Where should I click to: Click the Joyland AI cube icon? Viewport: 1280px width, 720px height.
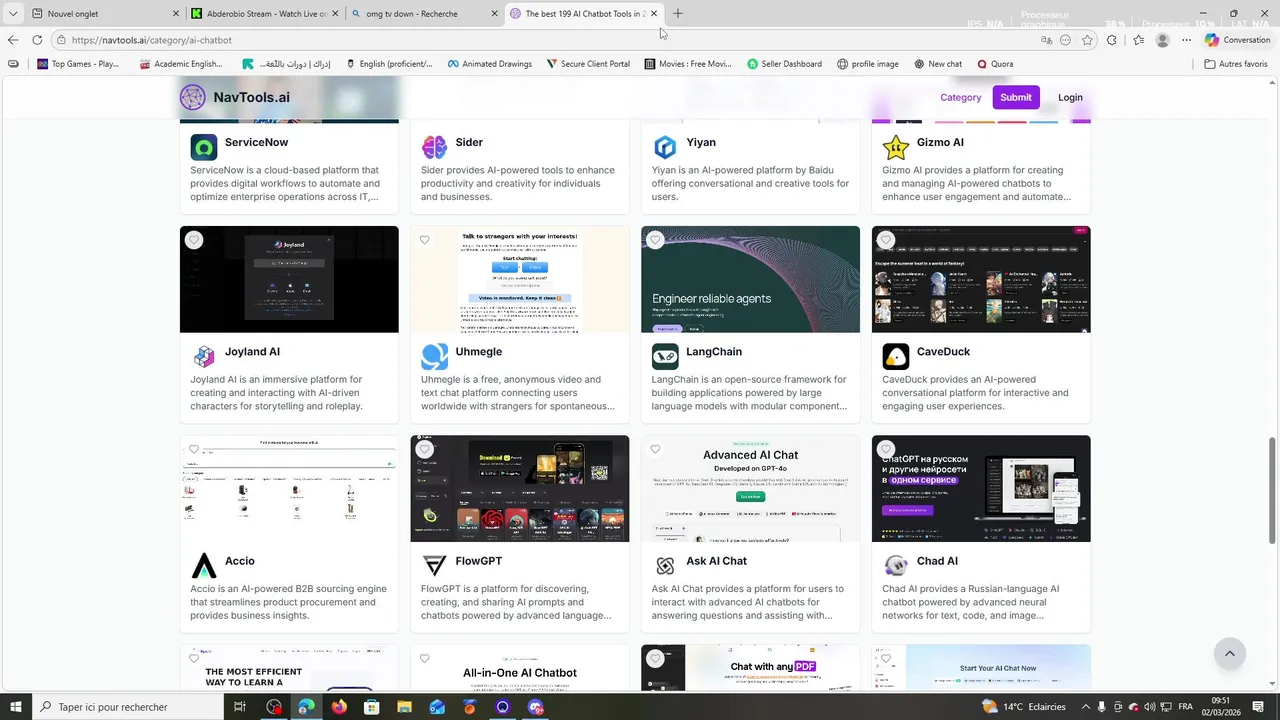pos(204,356)
